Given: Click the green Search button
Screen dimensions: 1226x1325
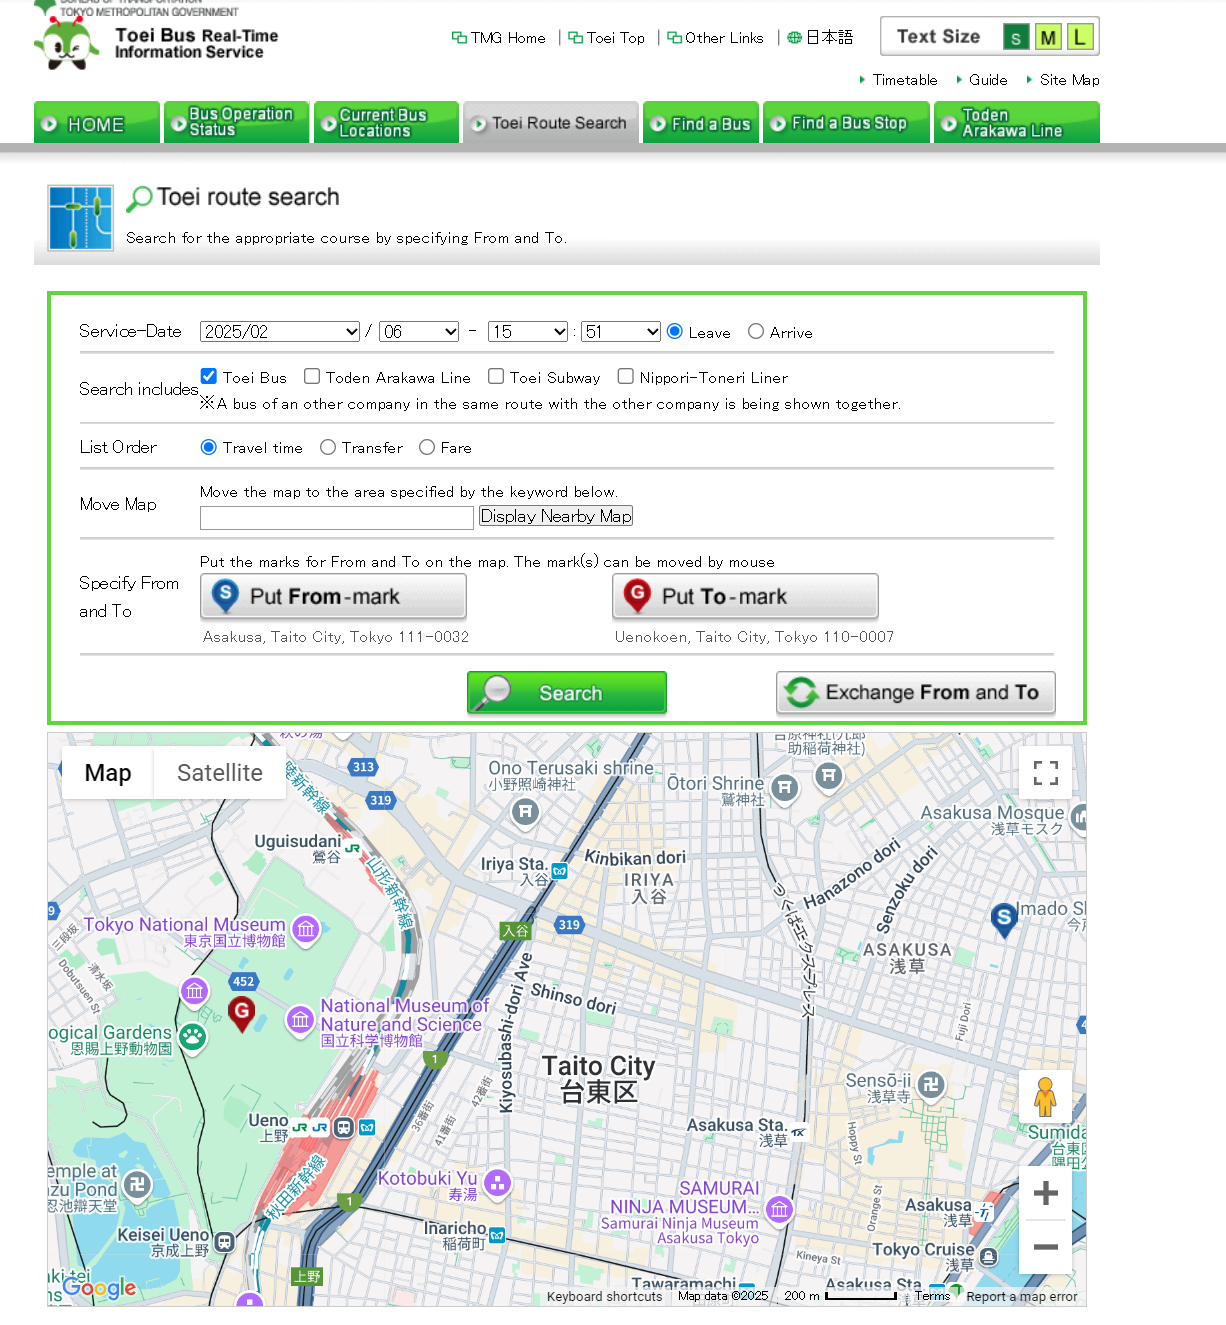Looking at the screenshot, I should tap(567, 692).
